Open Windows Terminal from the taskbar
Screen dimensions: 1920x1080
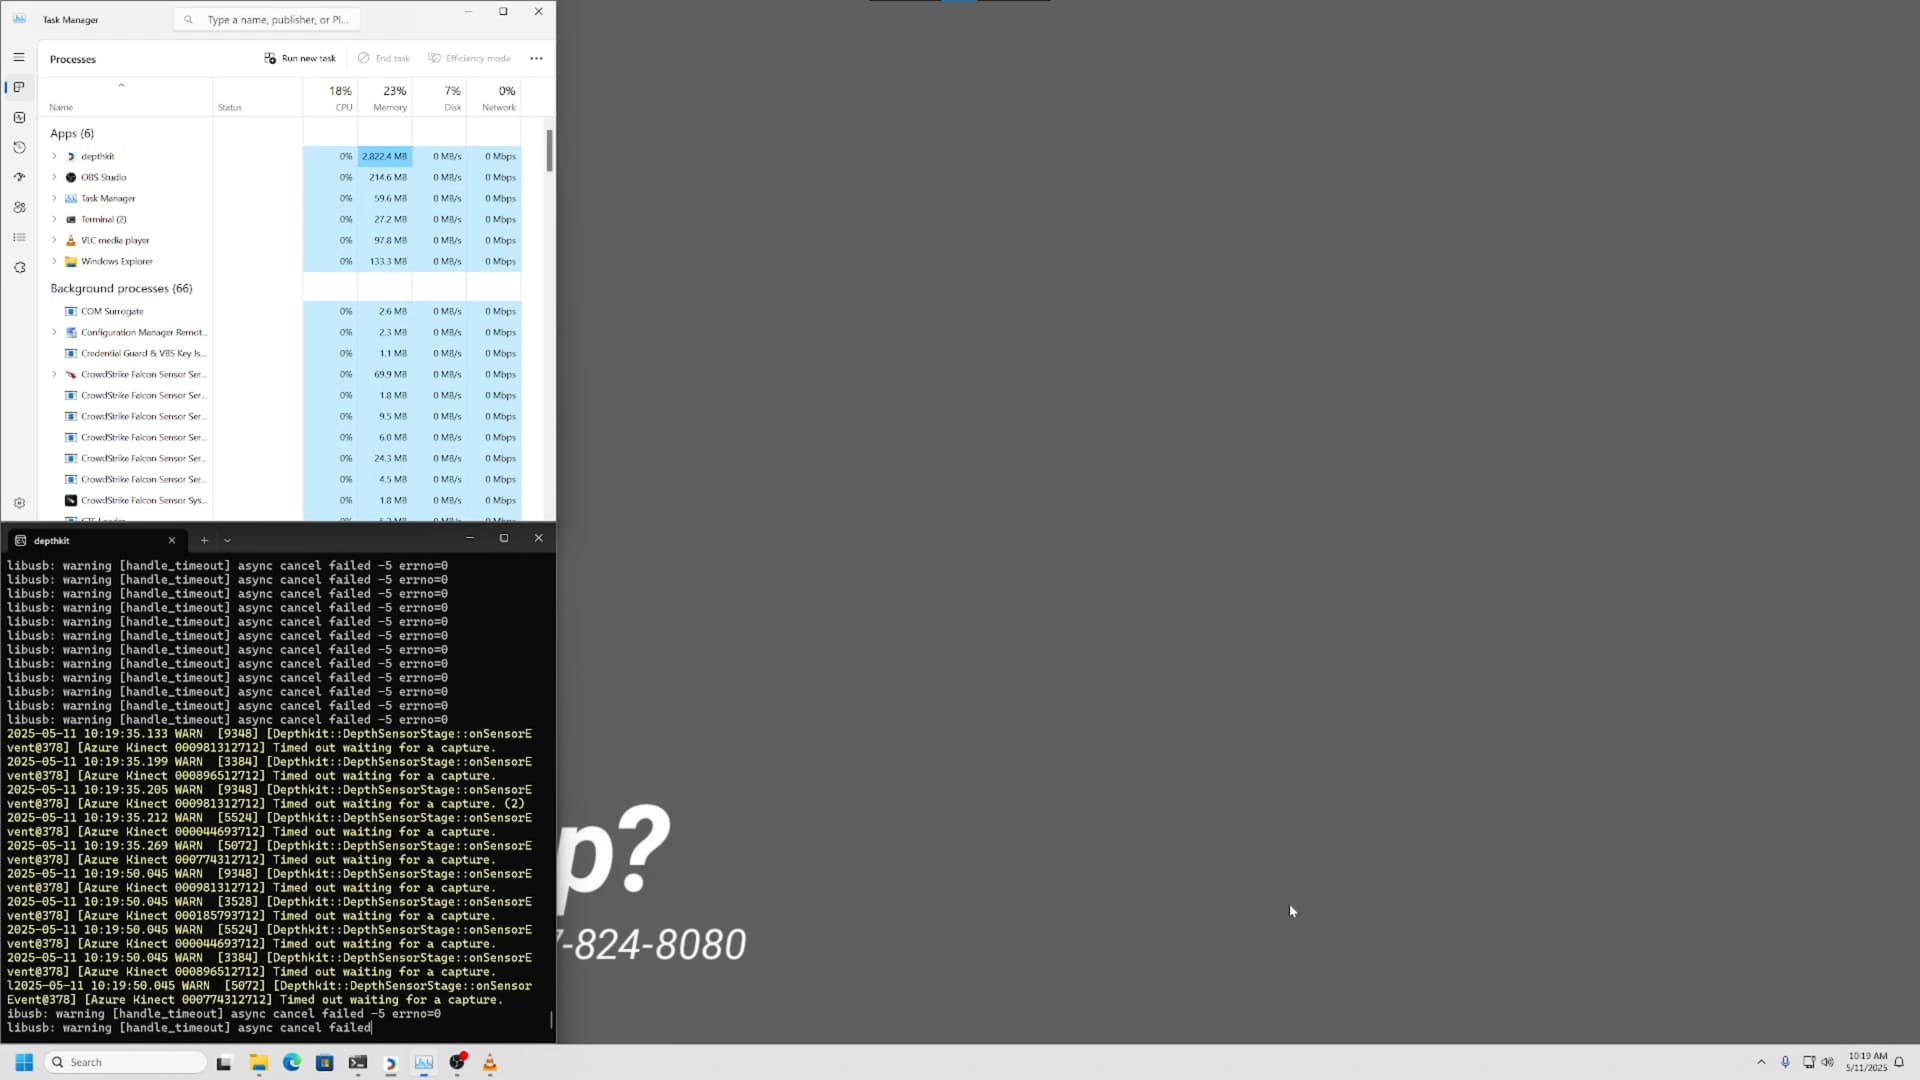[357, 1063]
